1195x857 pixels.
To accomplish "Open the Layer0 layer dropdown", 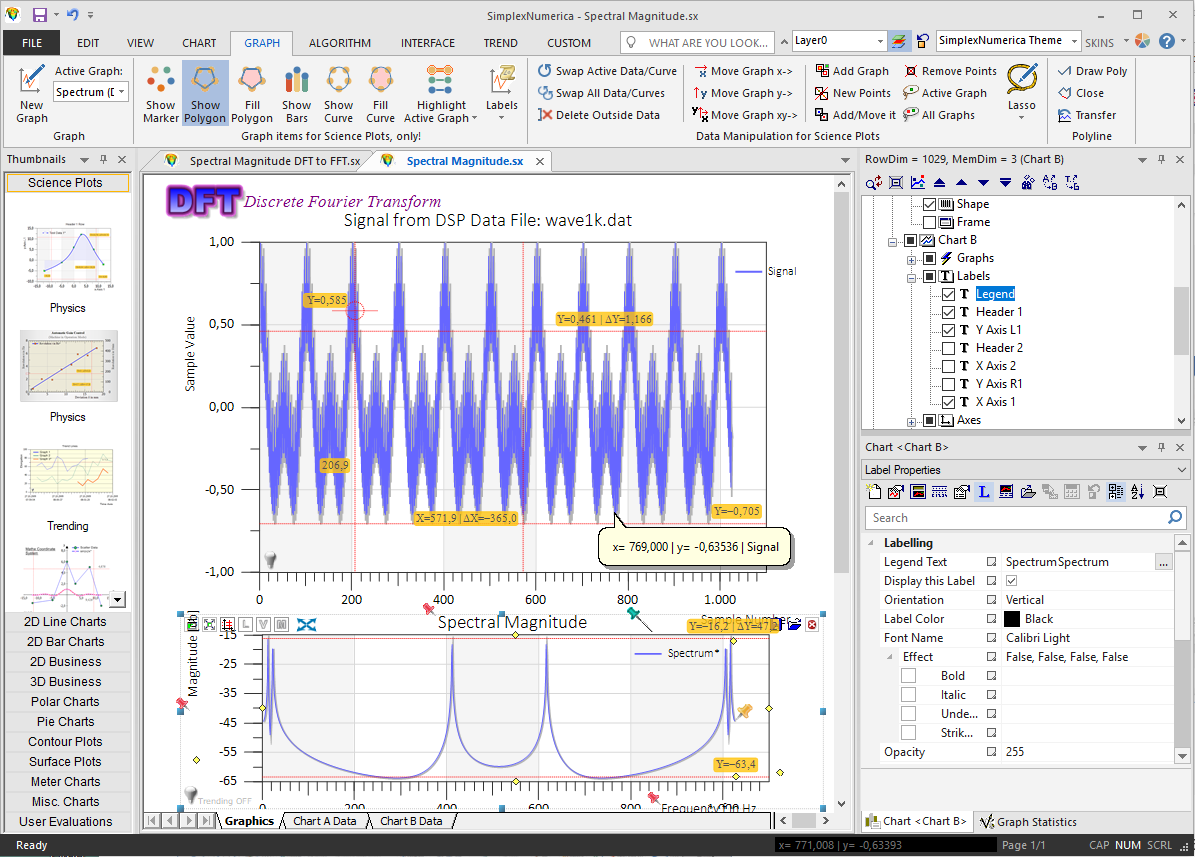I will tap(879, 41).
